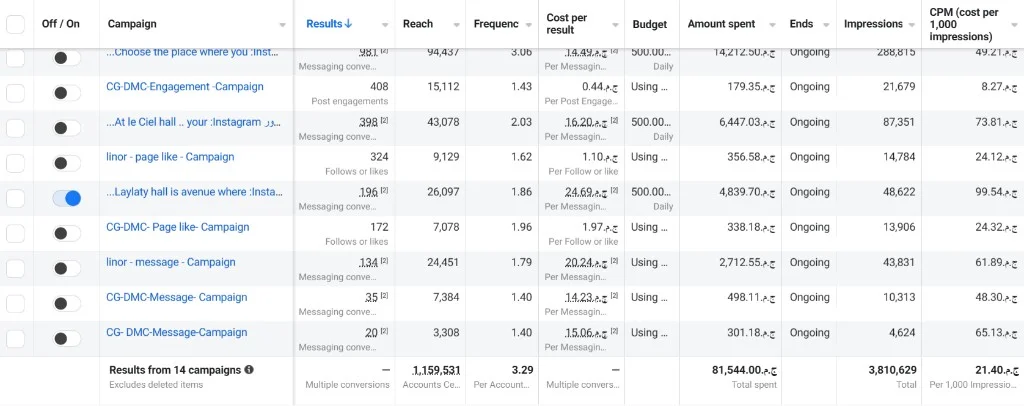Click the Results sort arrow icon
Screen dimensions: 1024x406
(x=349, y=23)
